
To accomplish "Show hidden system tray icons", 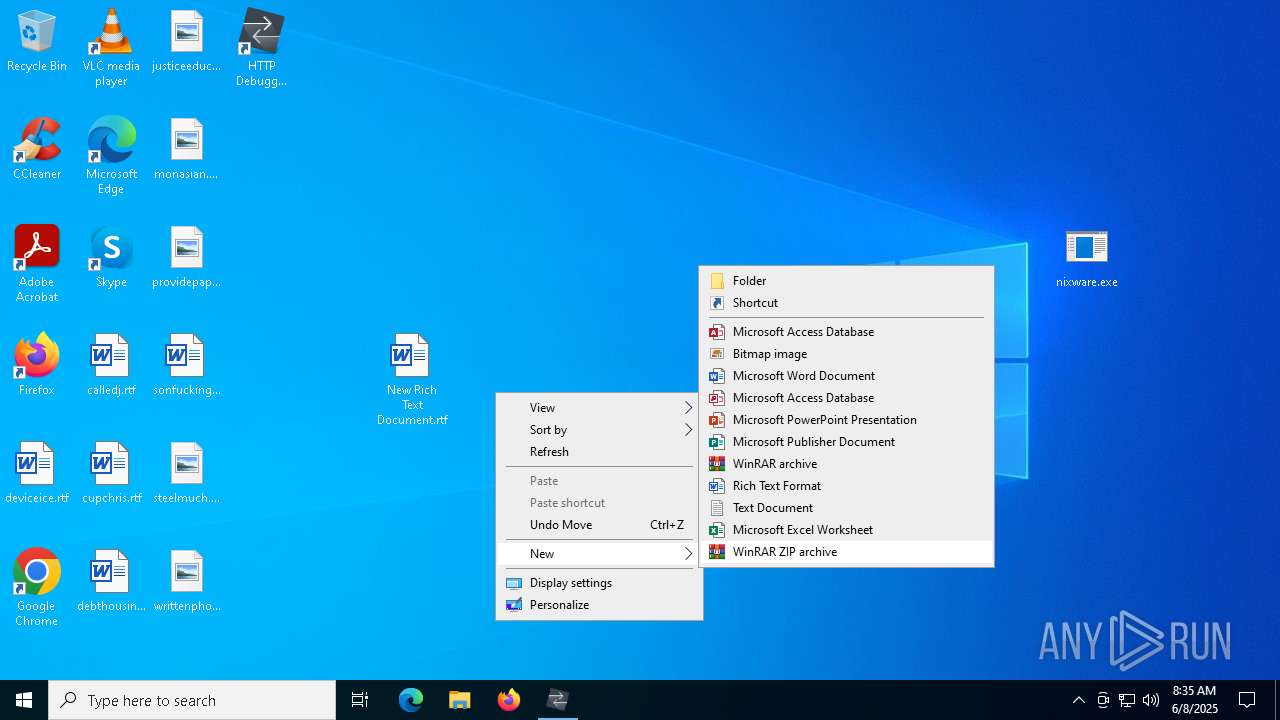I will click(x=1078, y=700).
